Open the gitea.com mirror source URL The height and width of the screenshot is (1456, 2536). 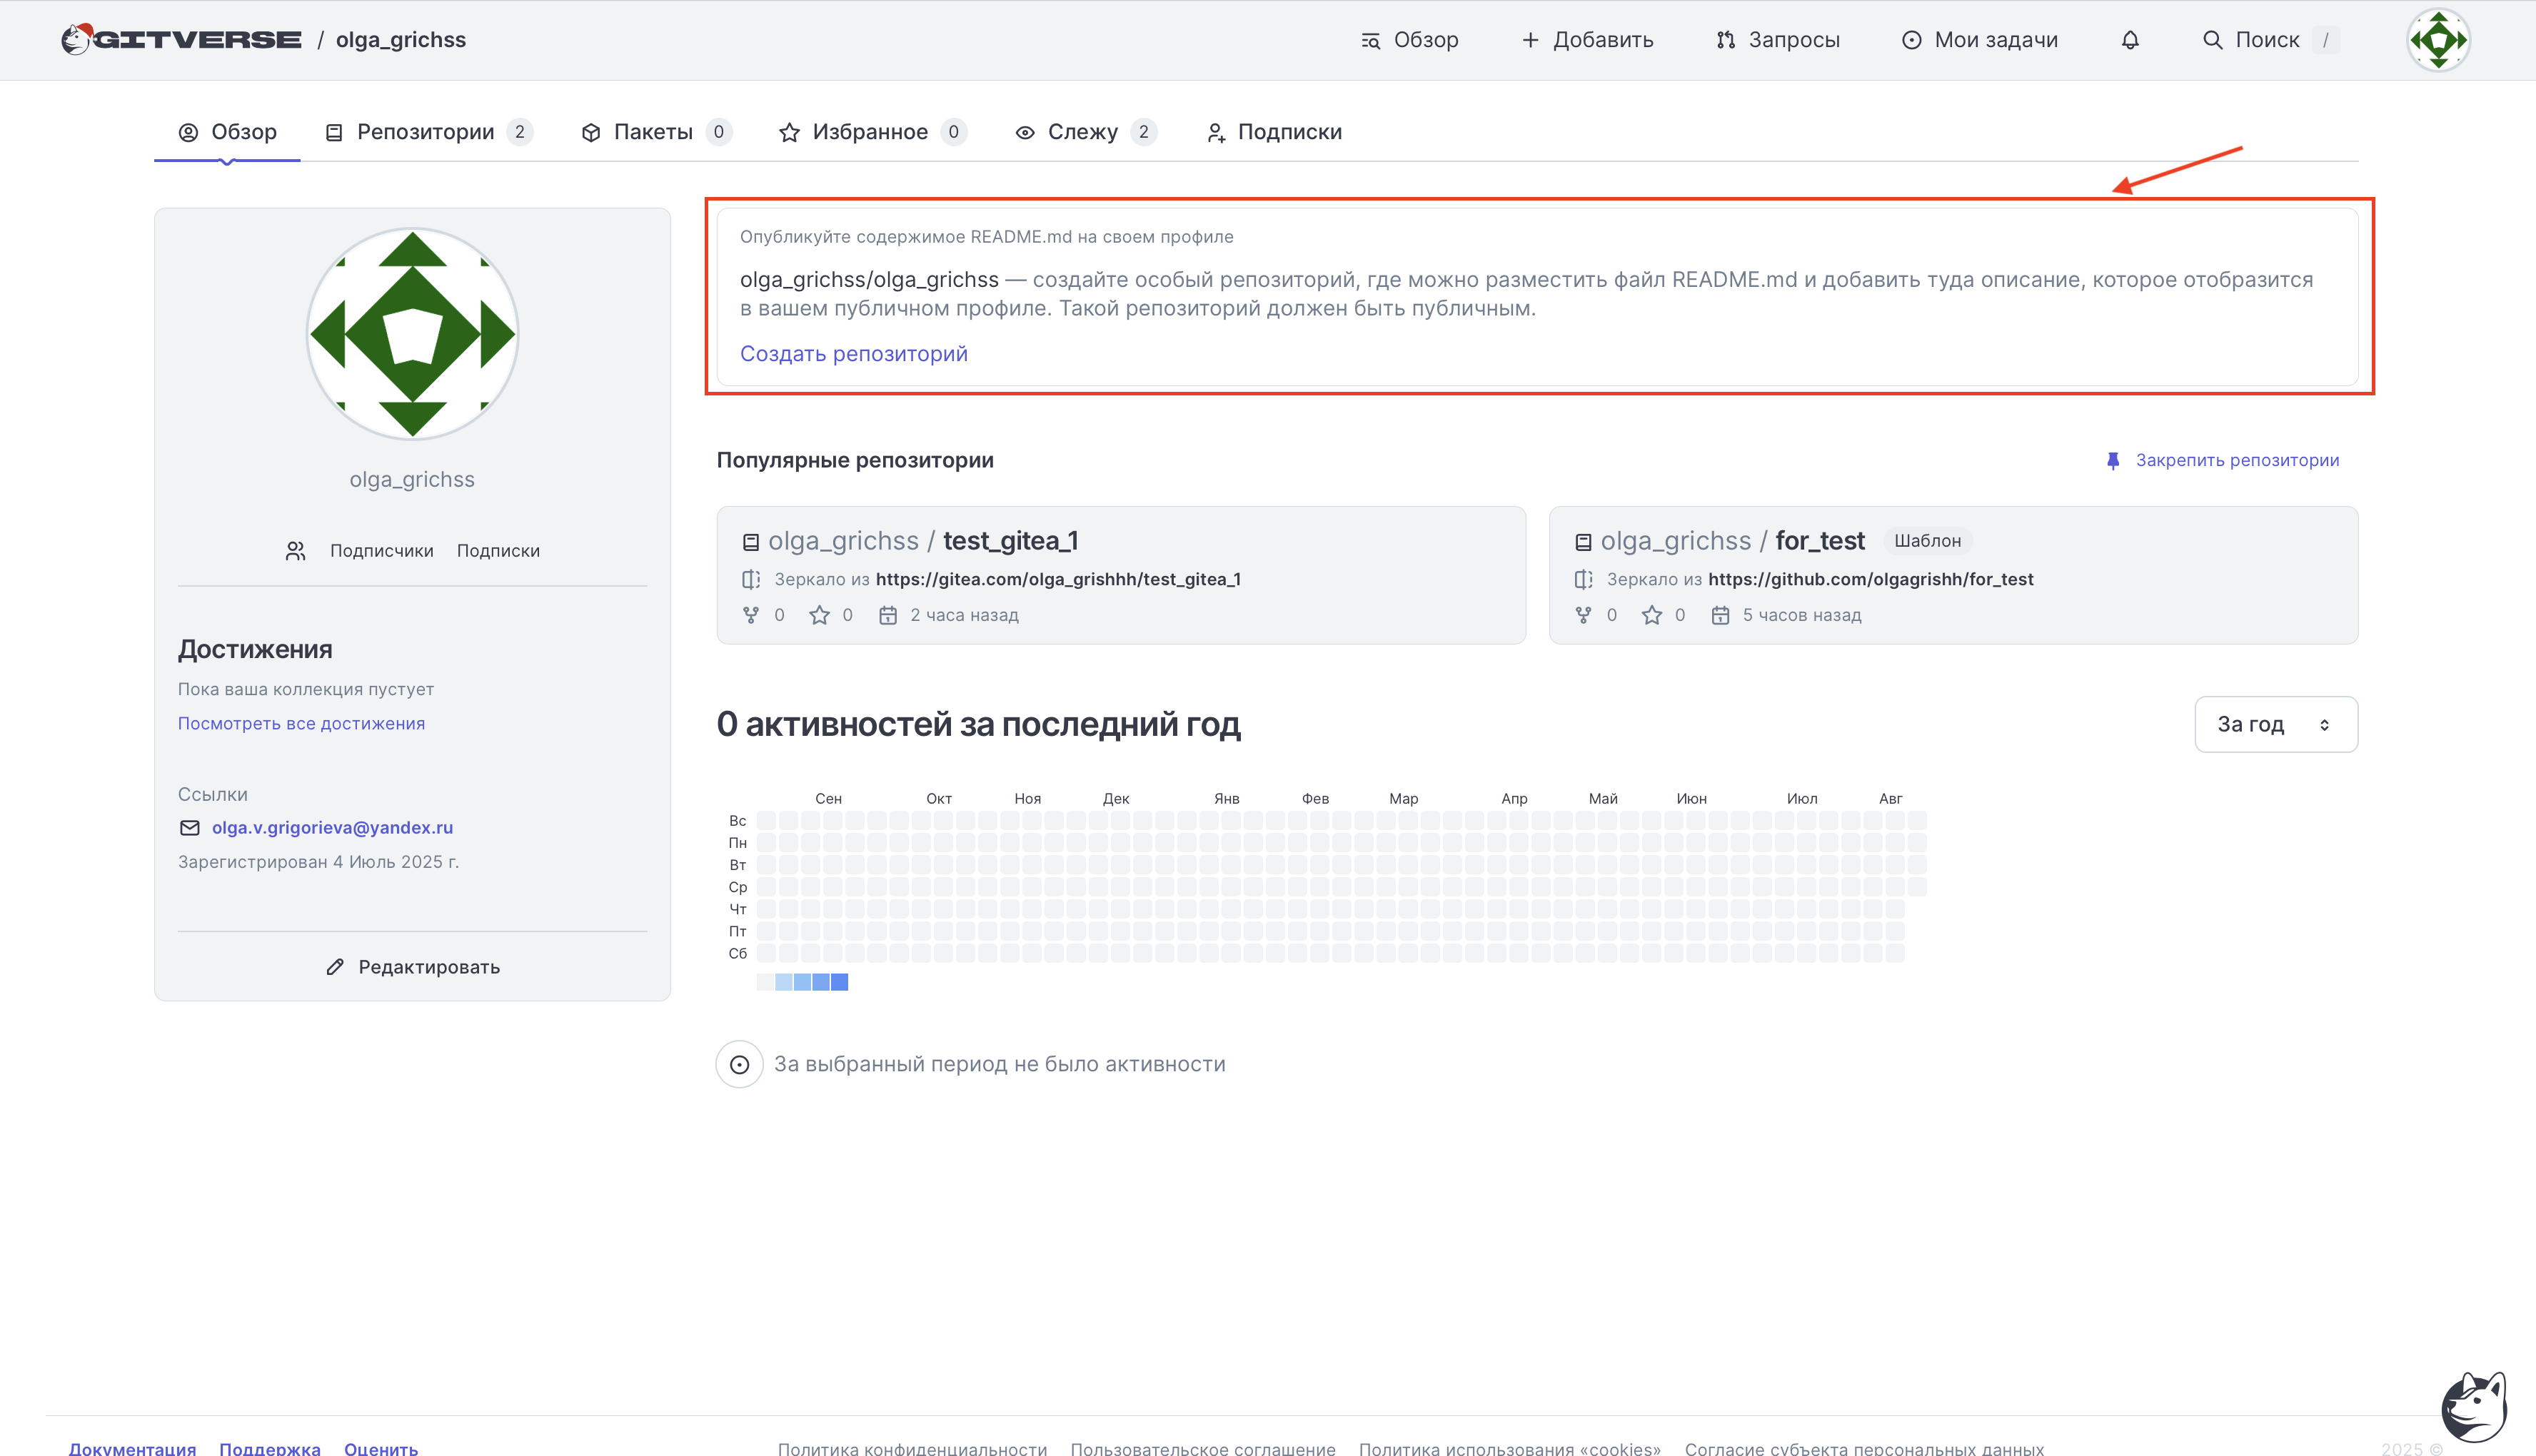click(x=1058, y=580)
